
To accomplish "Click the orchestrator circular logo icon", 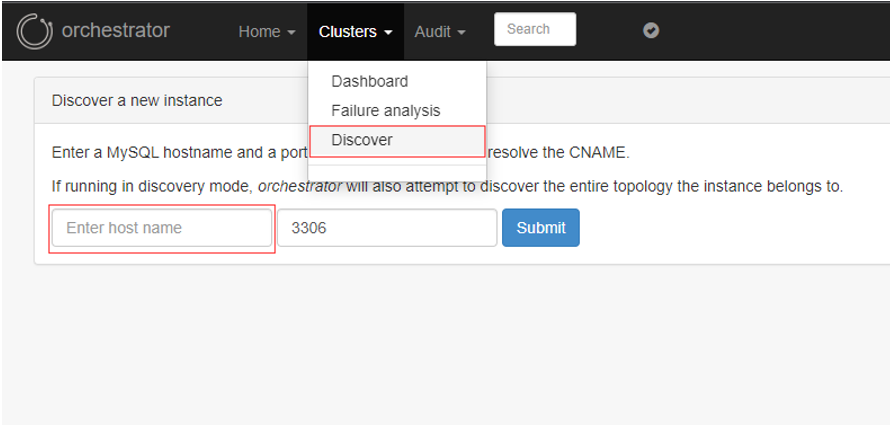I will [x=35, y=31].
